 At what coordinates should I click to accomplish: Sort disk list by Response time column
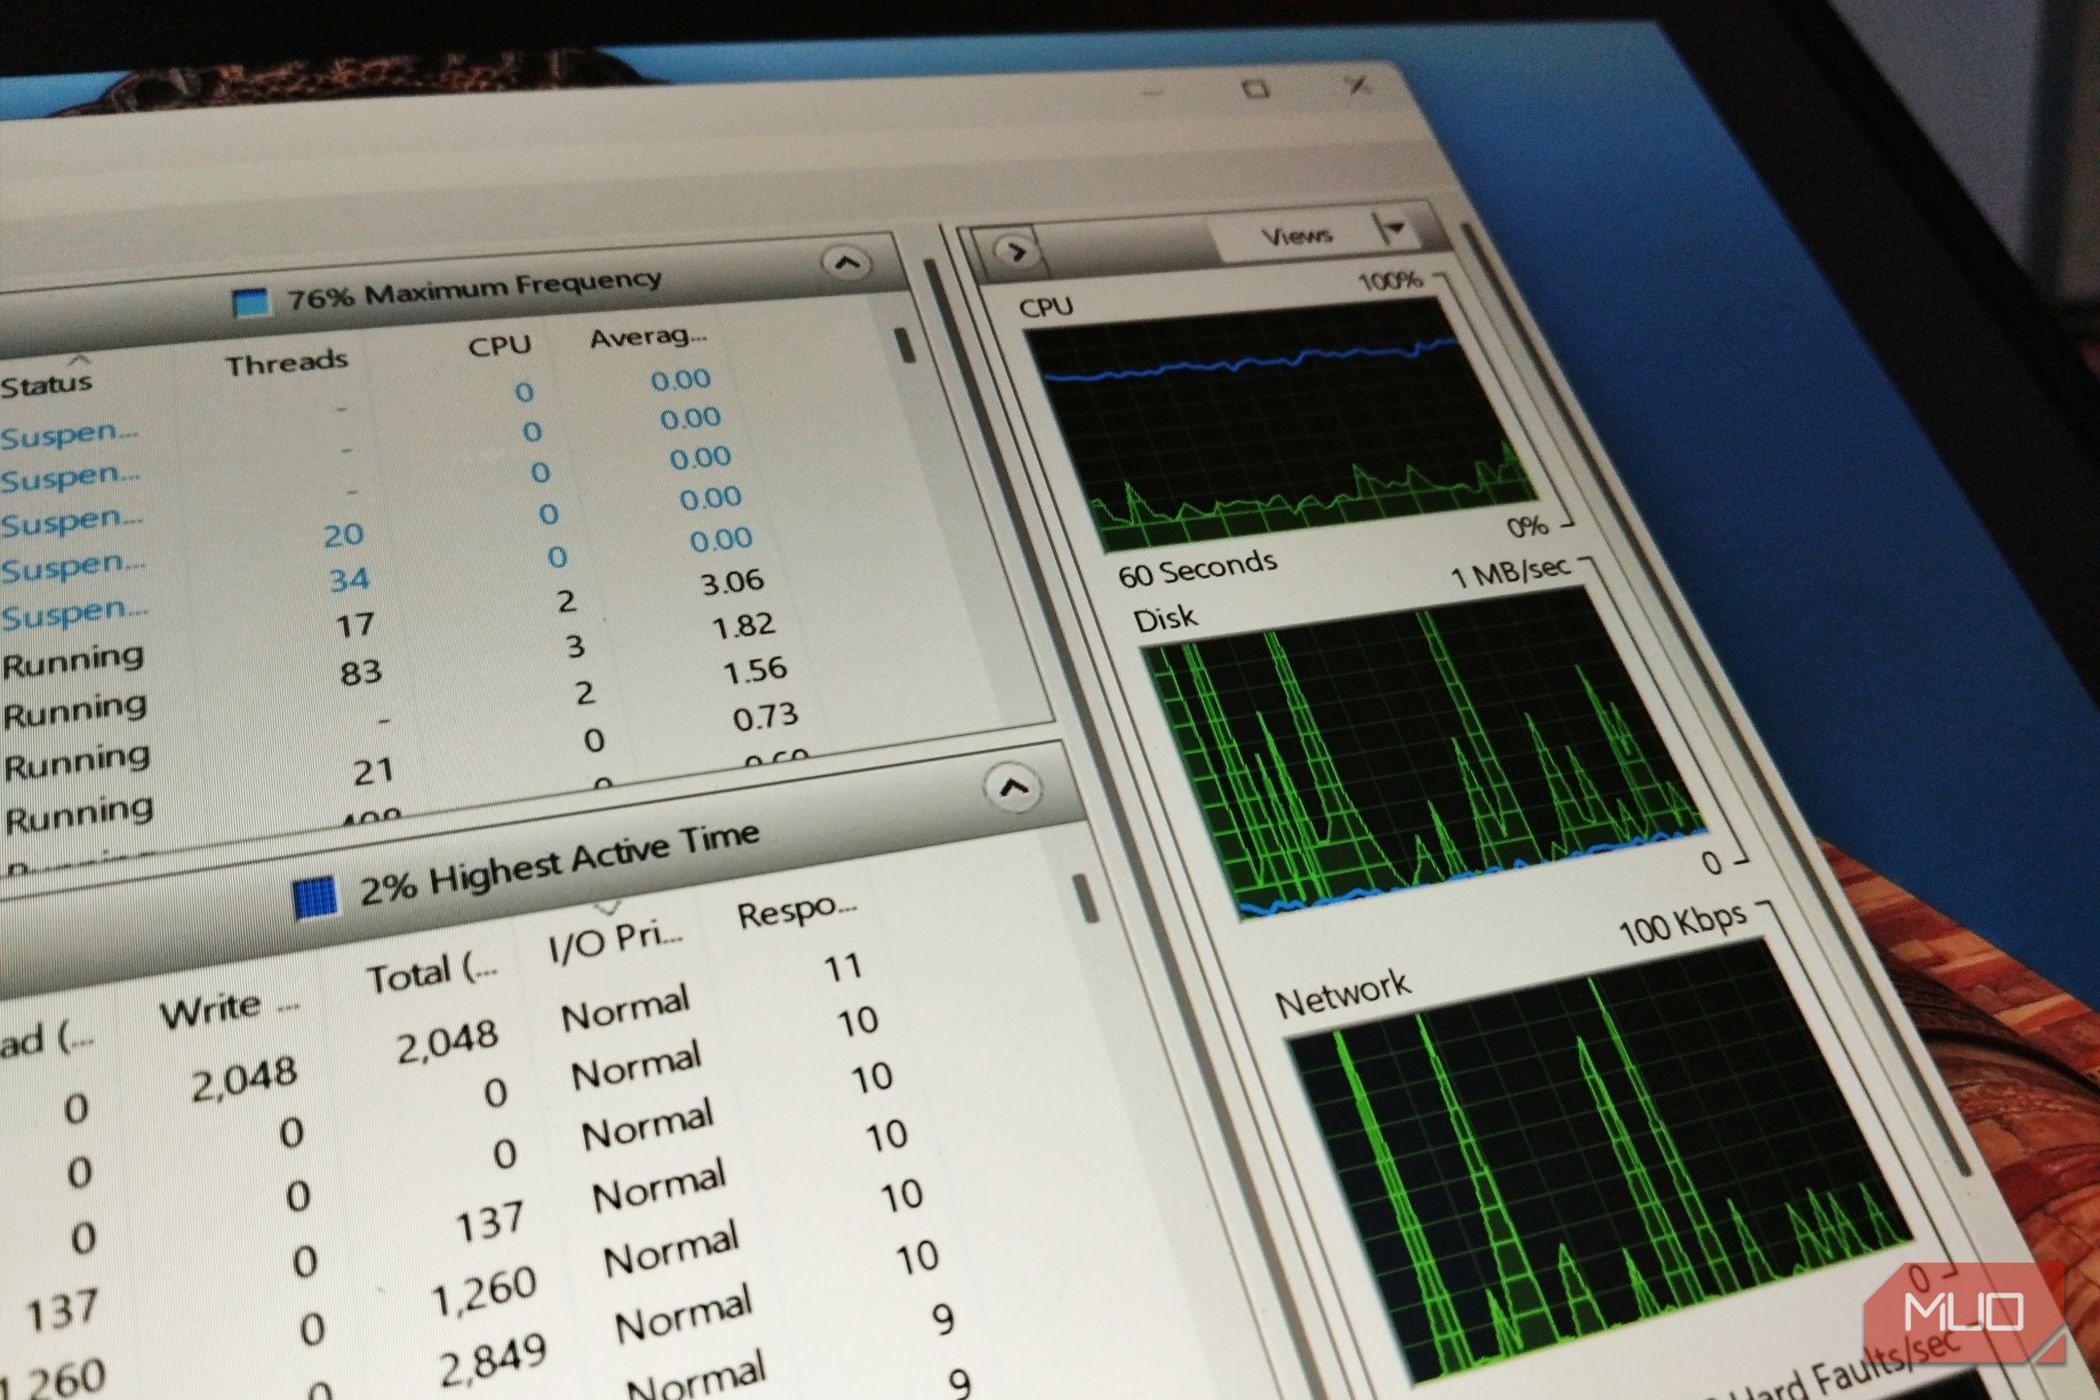pyautogui.click(x=797, y=909)
